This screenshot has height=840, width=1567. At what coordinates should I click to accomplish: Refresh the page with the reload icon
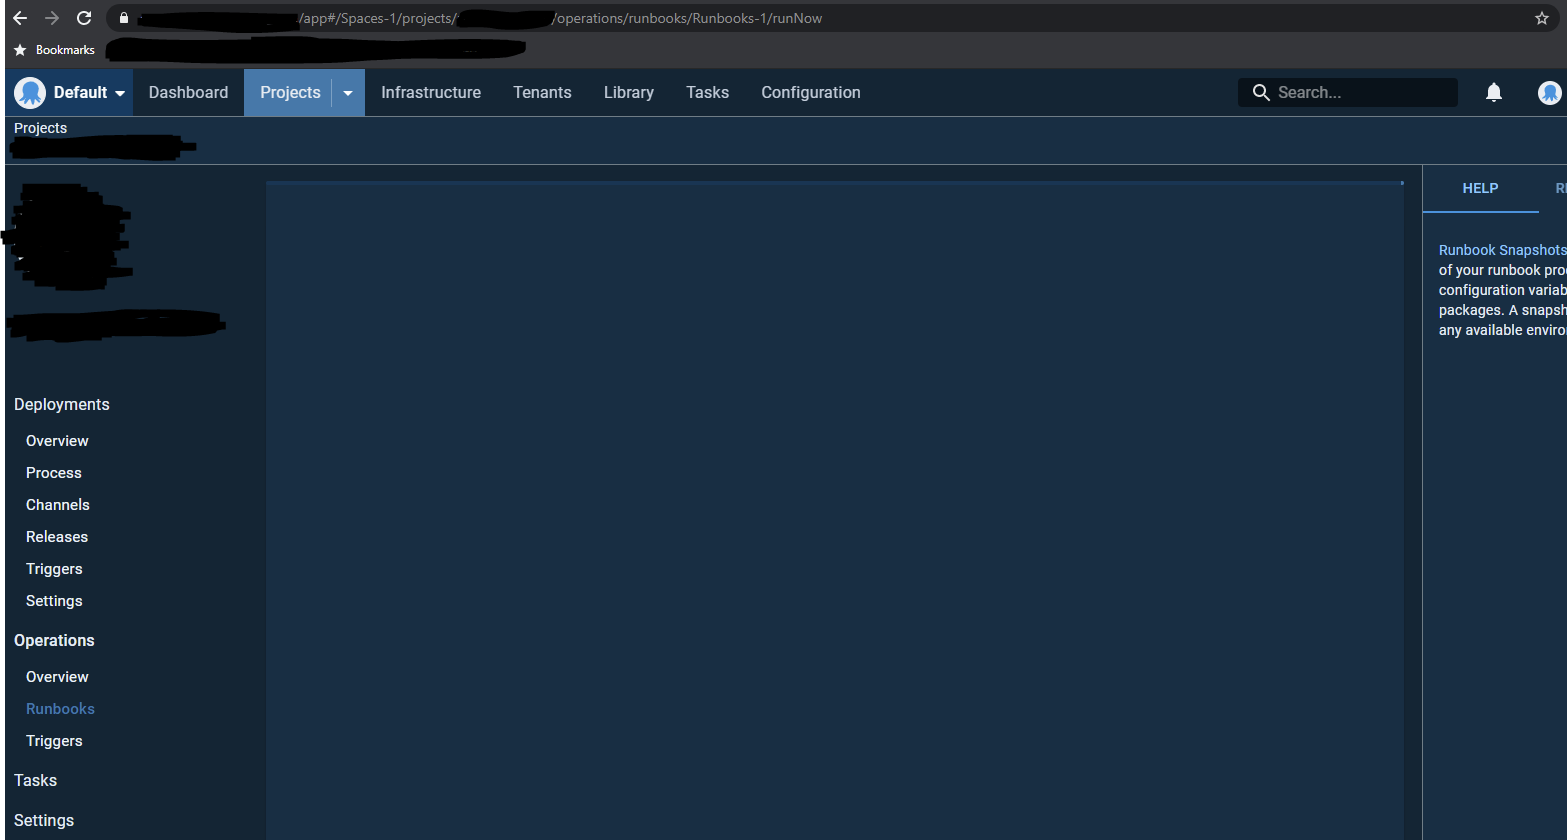[83, 17]
